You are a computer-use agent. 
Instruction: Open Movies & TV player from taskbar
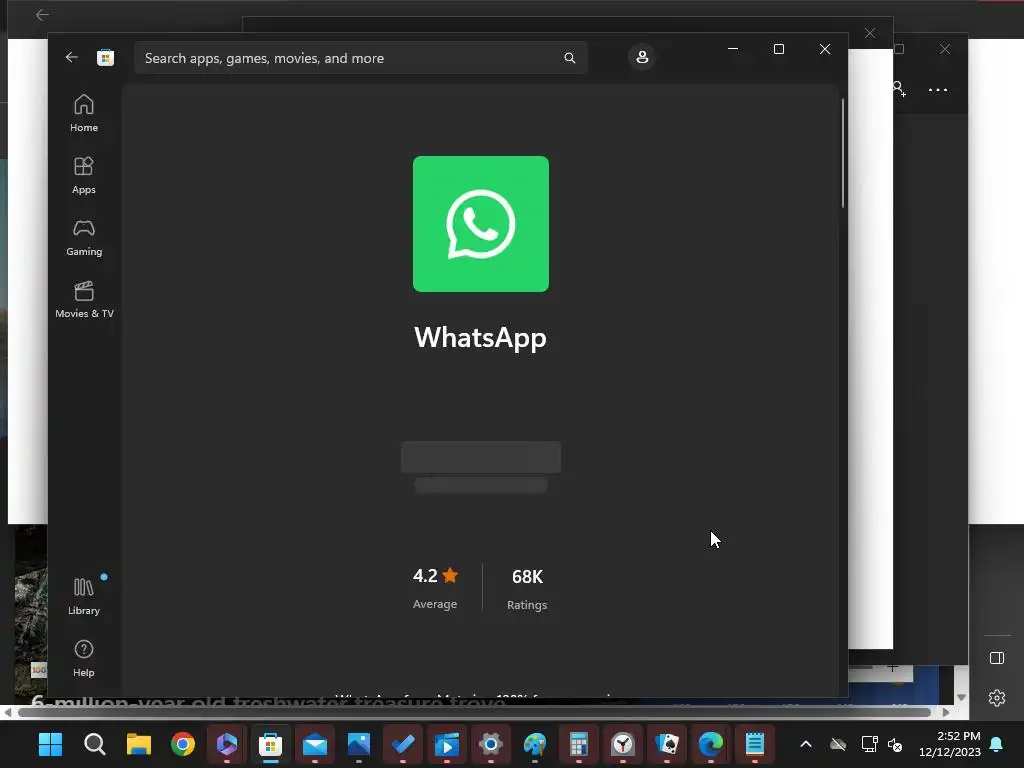447,744
